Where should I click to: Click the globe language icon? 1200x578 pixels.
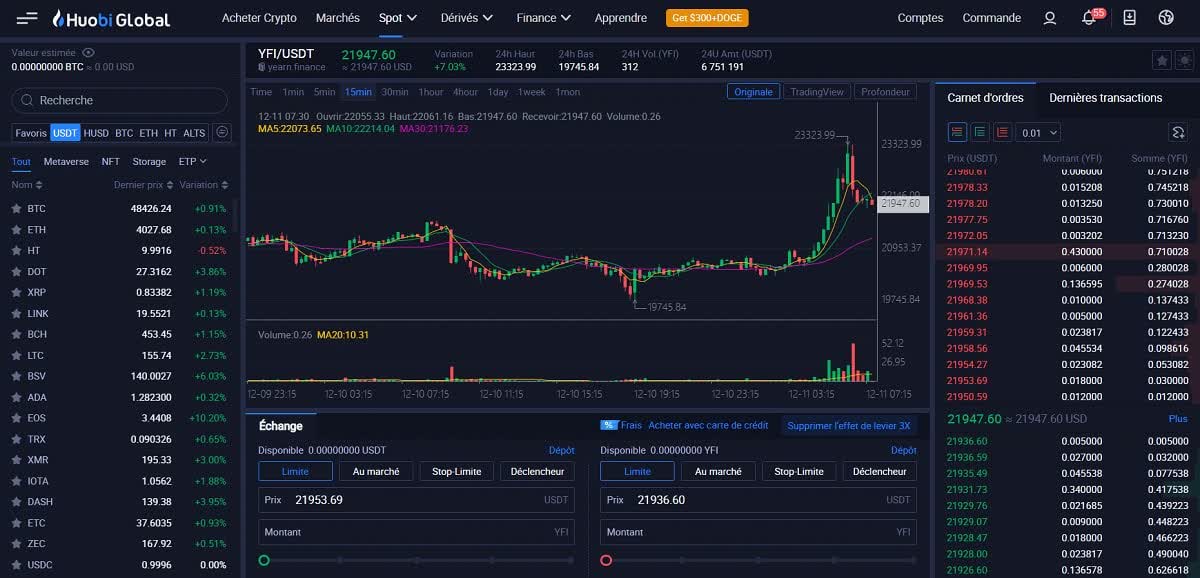pos(1165,18)
